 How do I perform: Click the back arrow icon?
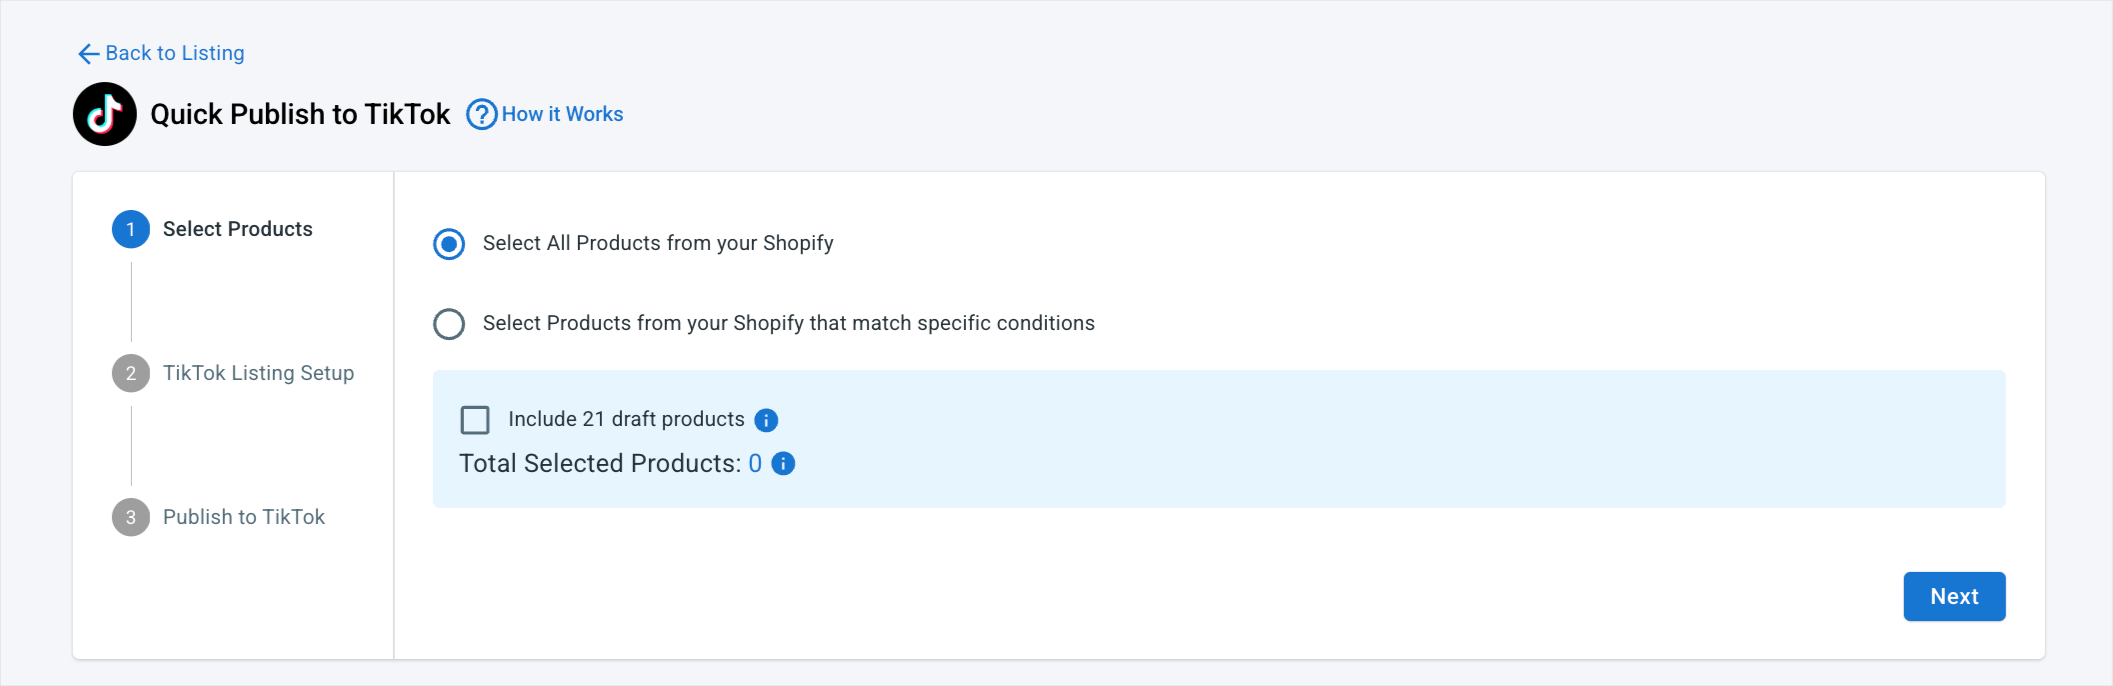88,54
